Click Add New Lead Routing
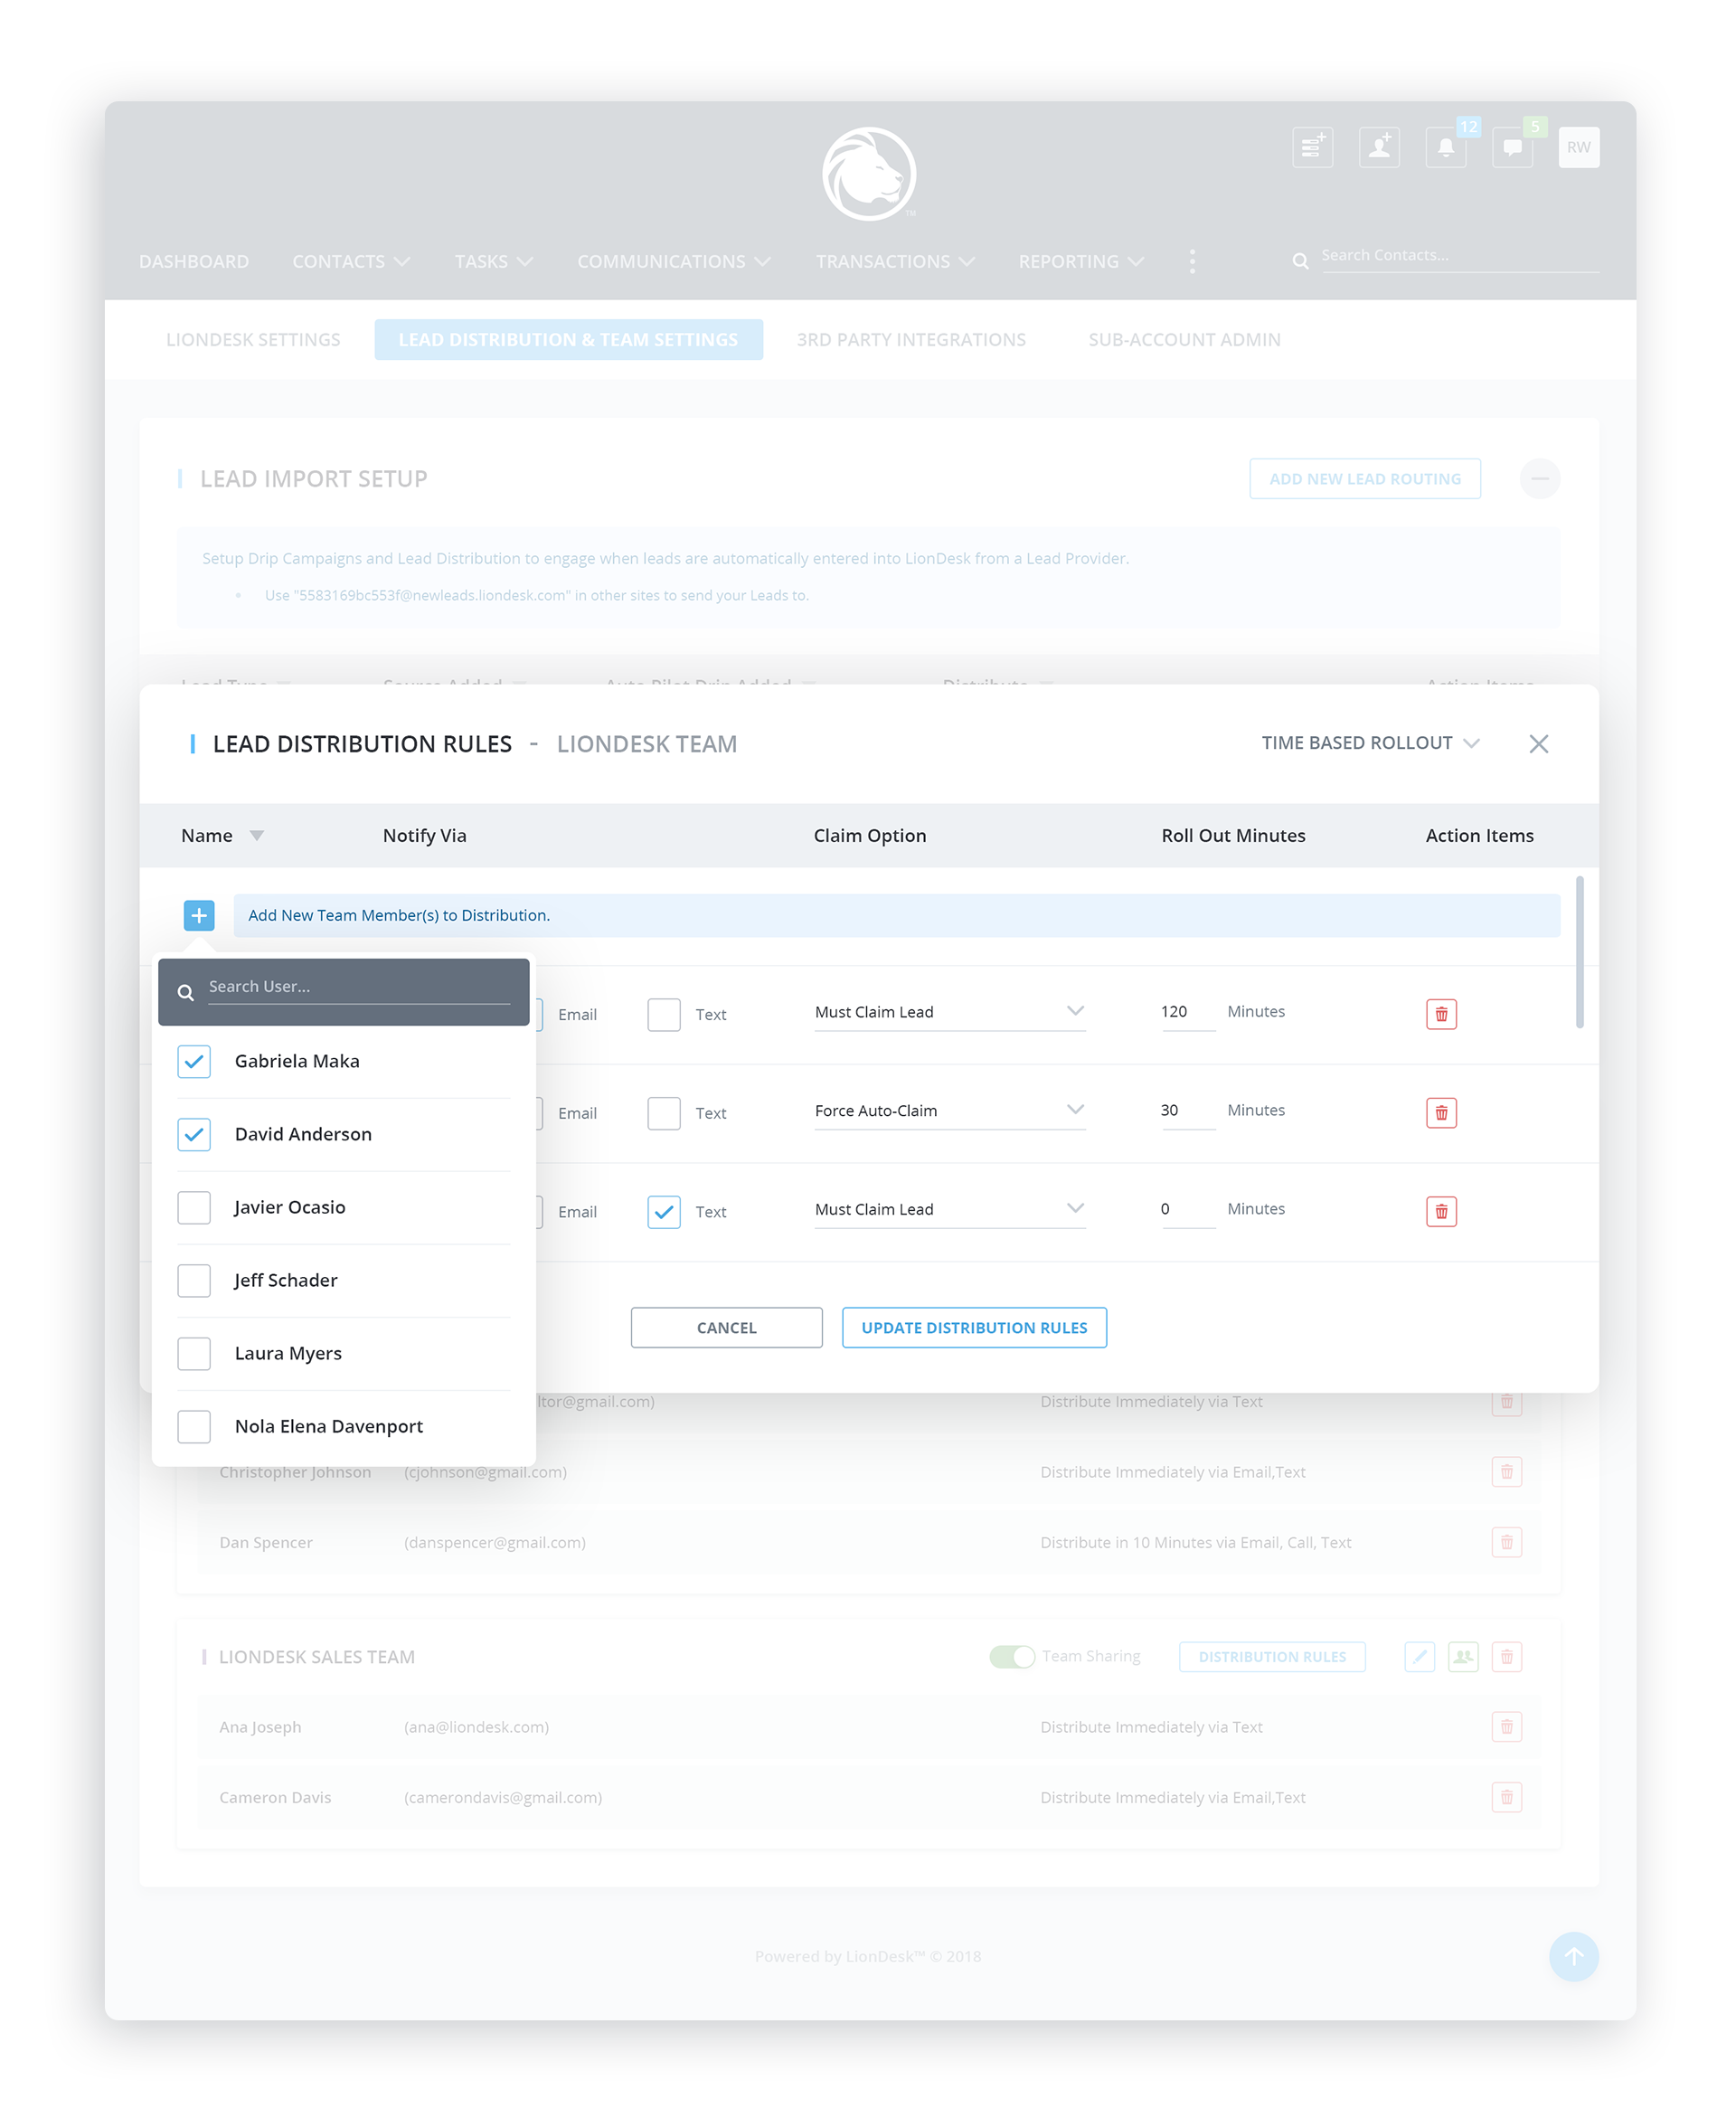 point(1364,479)
